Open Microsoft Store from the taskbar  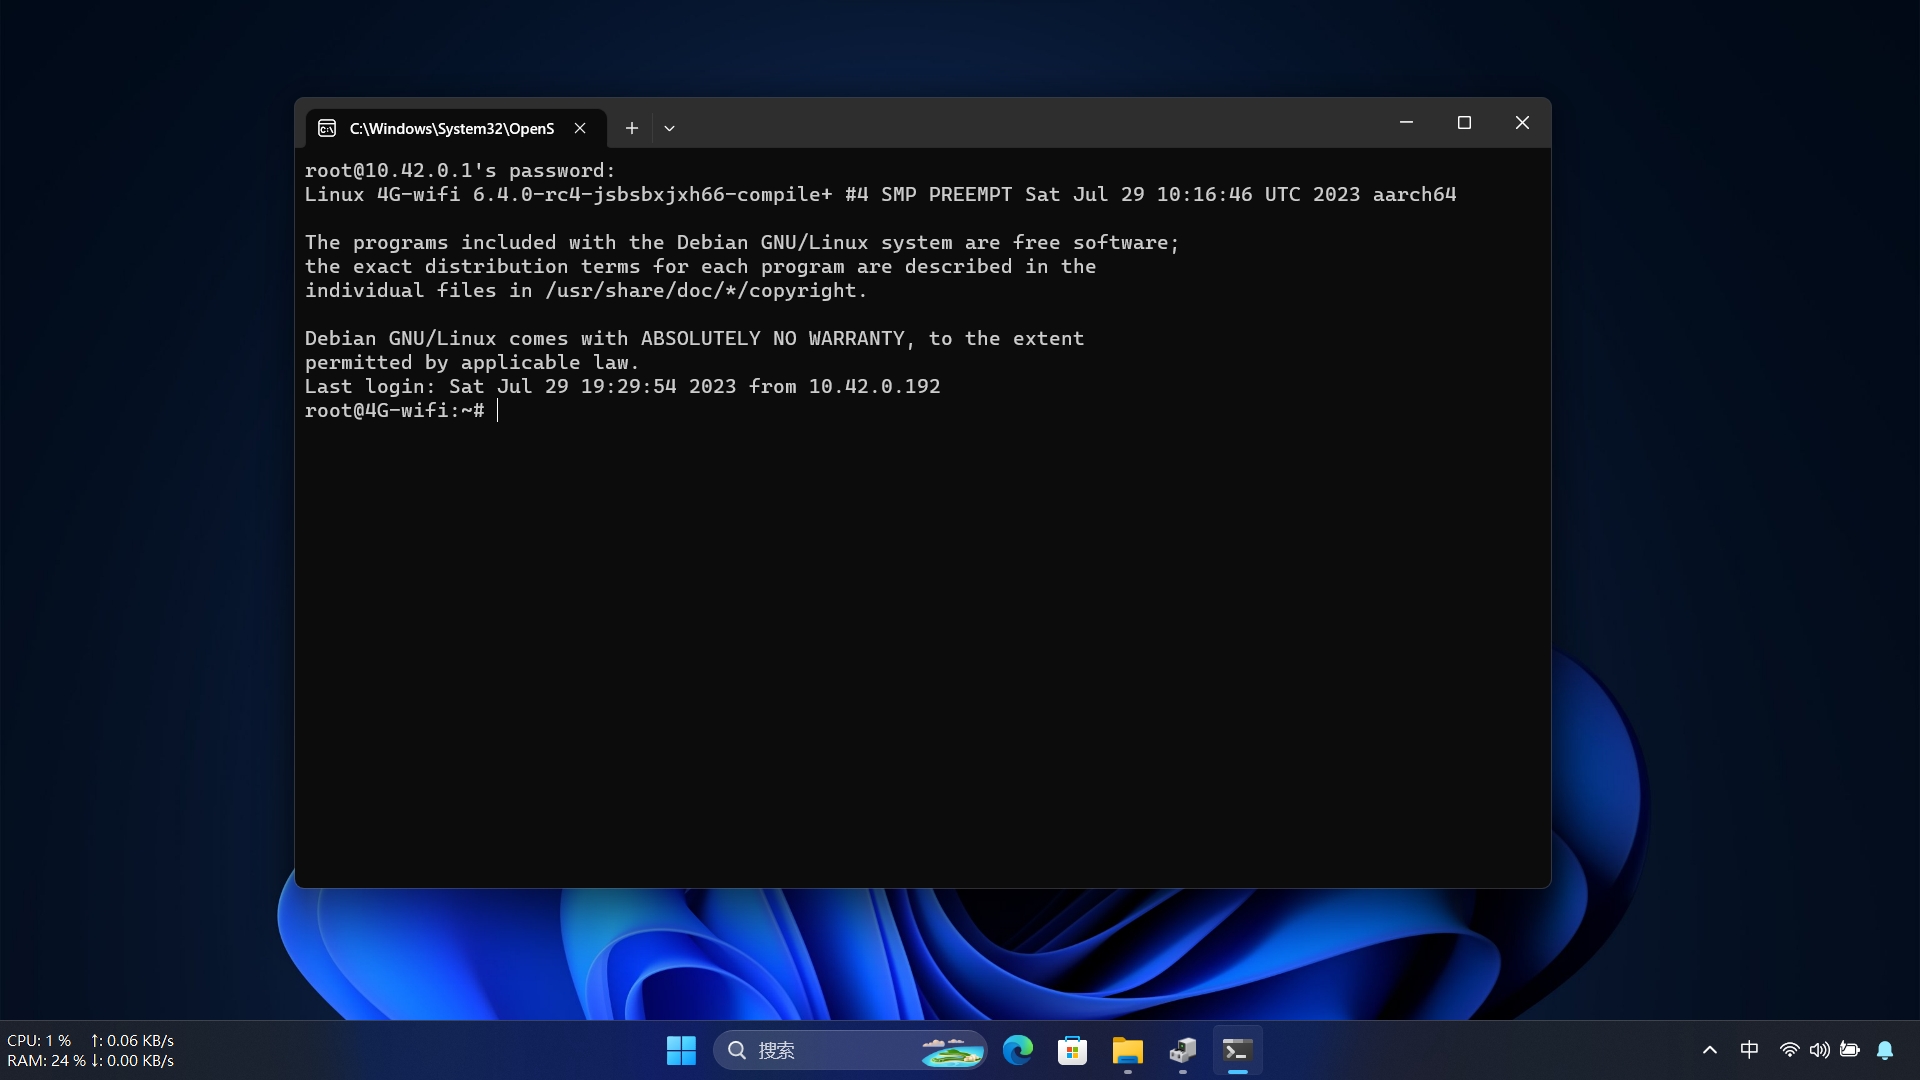(1072, 1050)
